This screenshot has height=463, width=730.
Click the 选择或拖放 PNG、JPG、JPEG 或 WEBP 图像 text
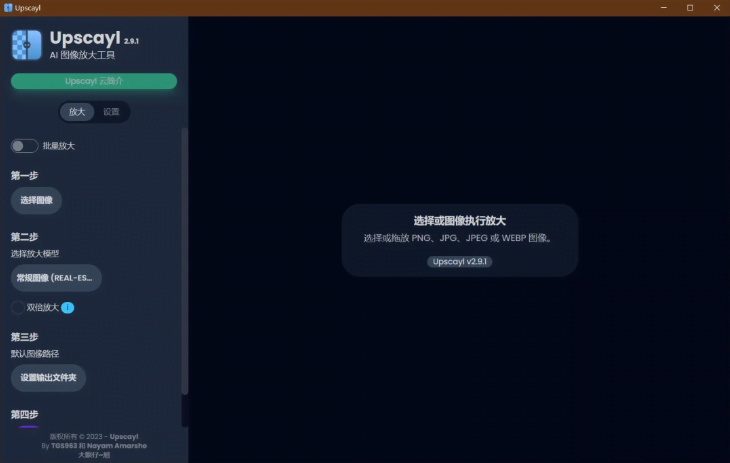pos(458,238)
